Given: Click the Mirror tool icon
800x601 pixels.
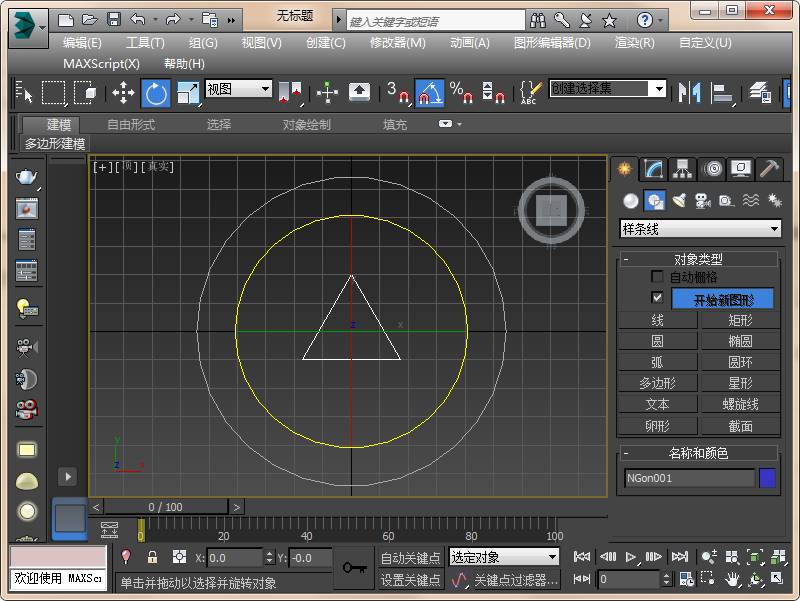Looking at the screenshot, I should 689,93.
